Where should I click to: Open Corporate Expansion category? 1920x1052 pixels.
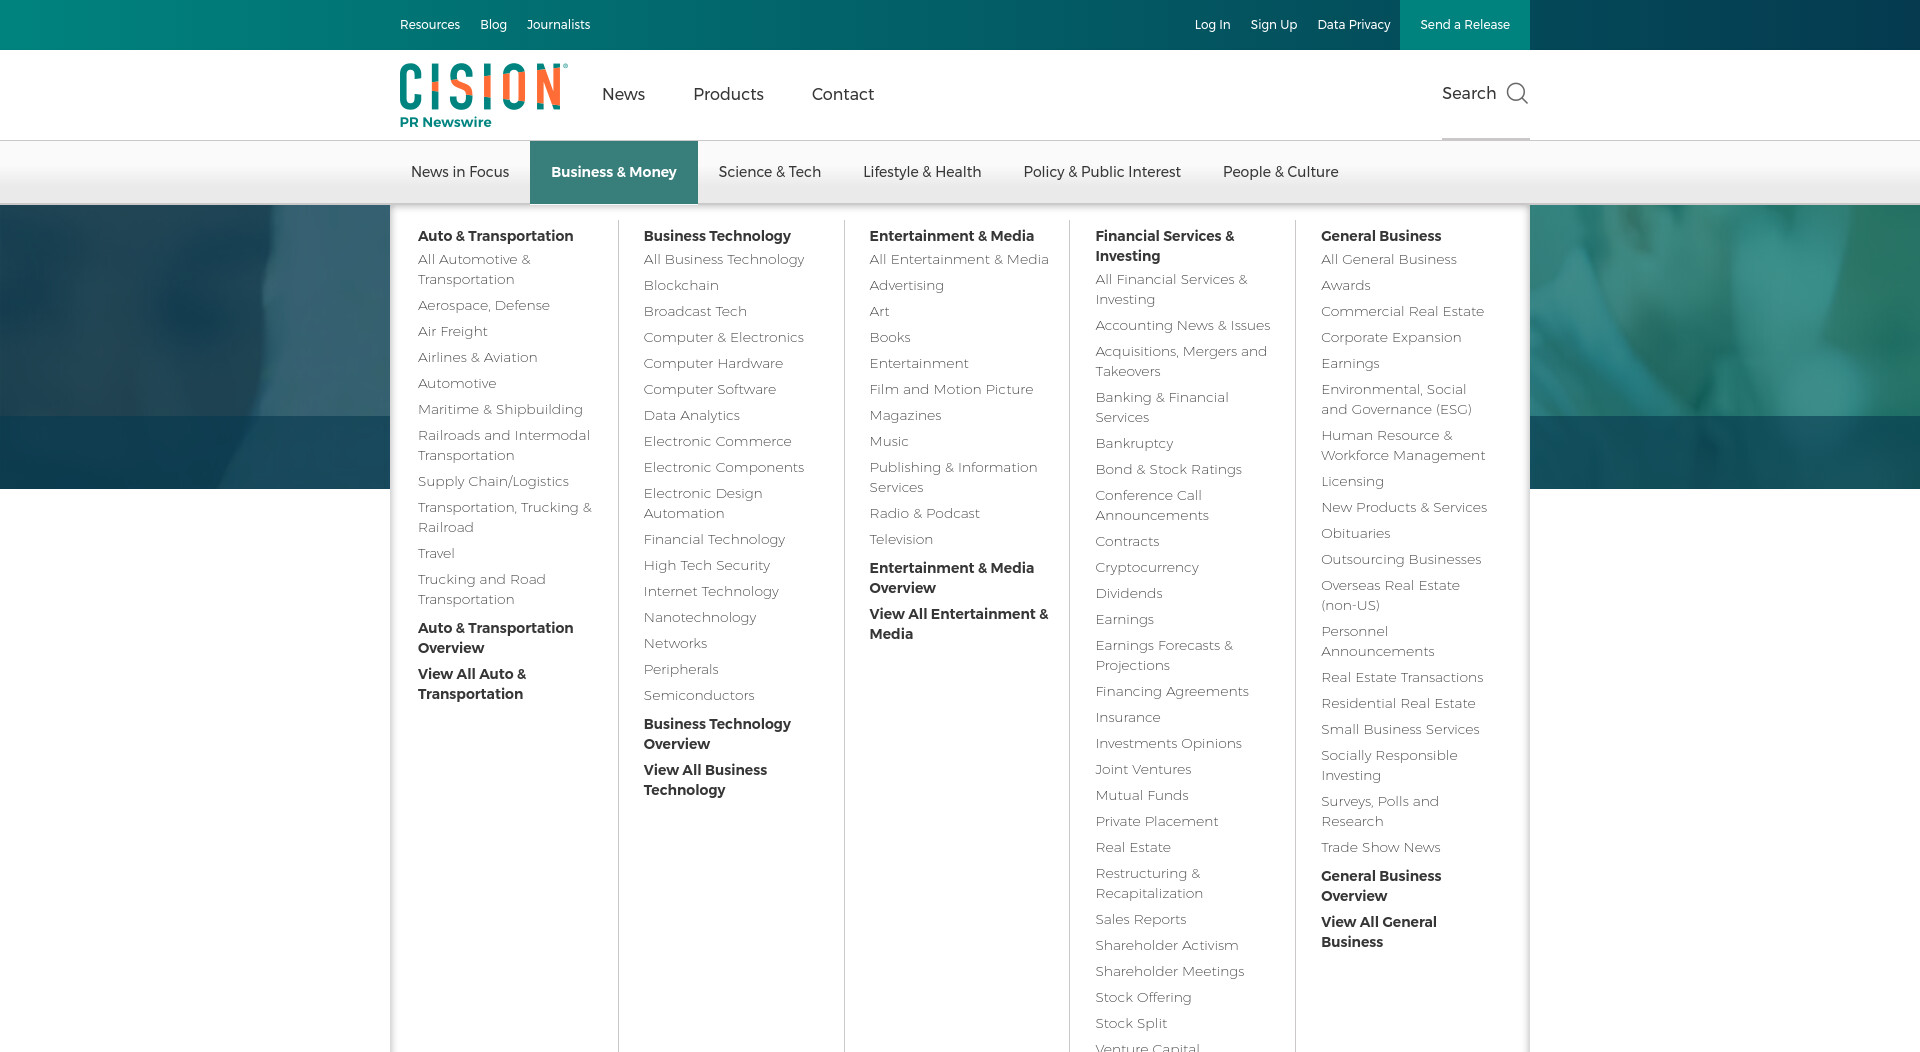click(x=1391, y=338)
